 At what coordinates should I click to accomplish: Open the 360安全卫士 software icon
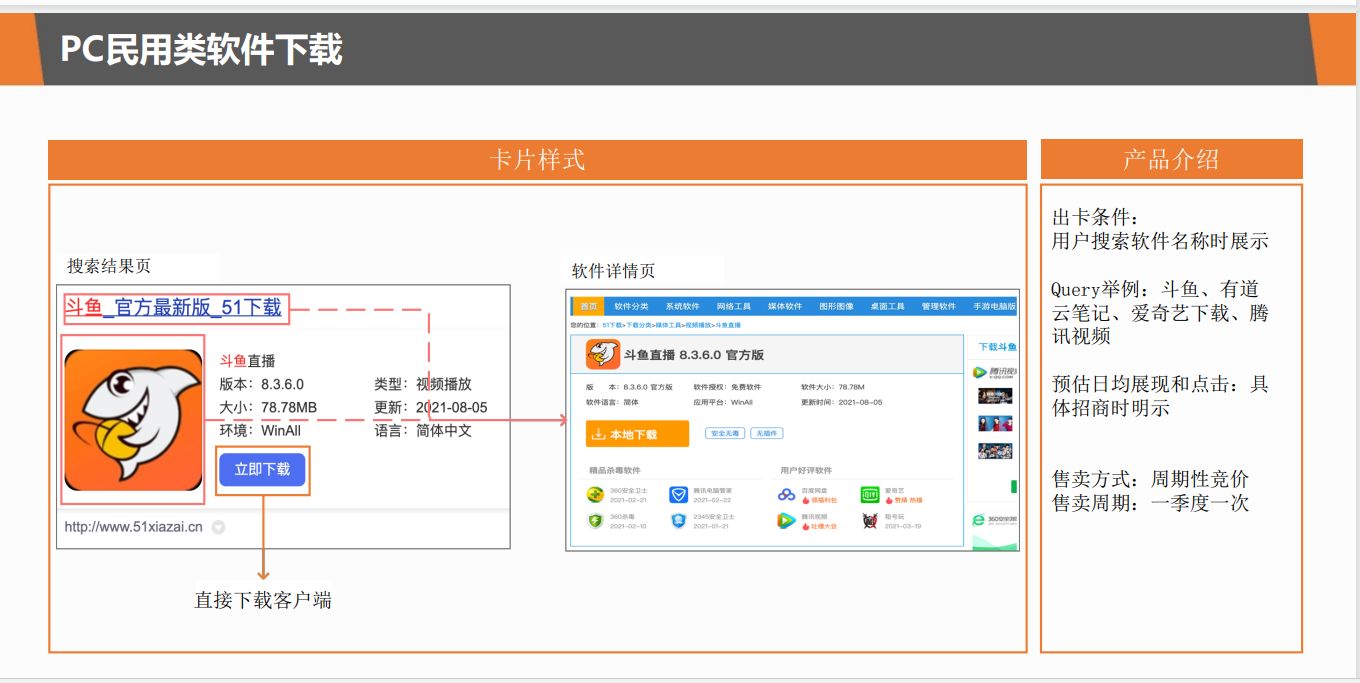click(595, 494)
